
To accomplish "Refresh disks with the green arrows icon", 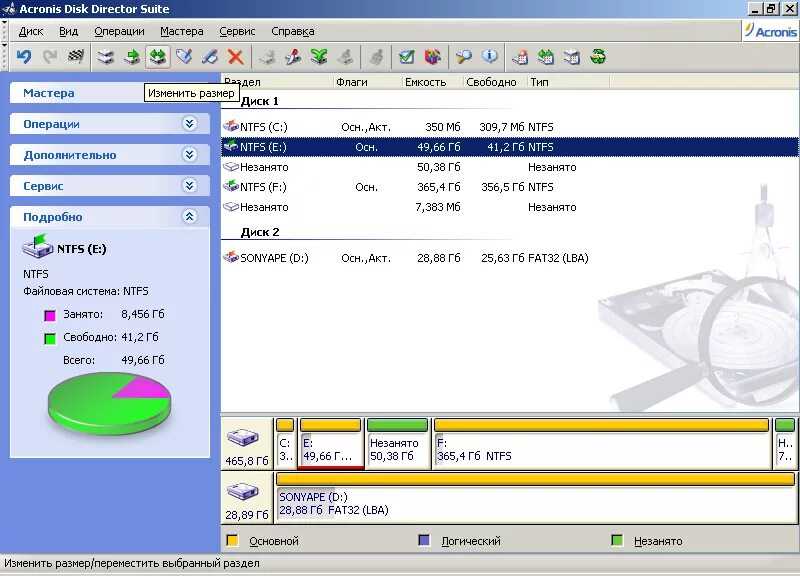I will click(597, 57).
